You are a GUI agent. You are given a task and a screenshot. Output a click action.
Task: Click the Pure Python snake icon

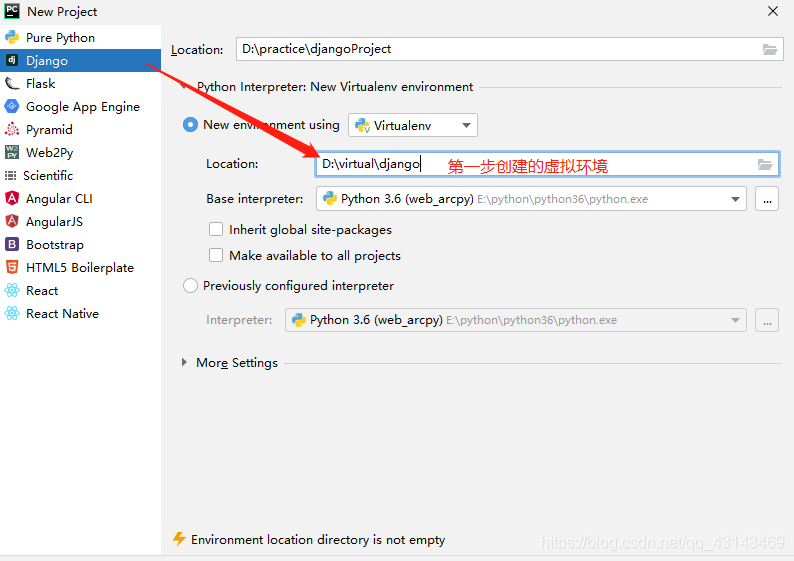coord(12,37)
